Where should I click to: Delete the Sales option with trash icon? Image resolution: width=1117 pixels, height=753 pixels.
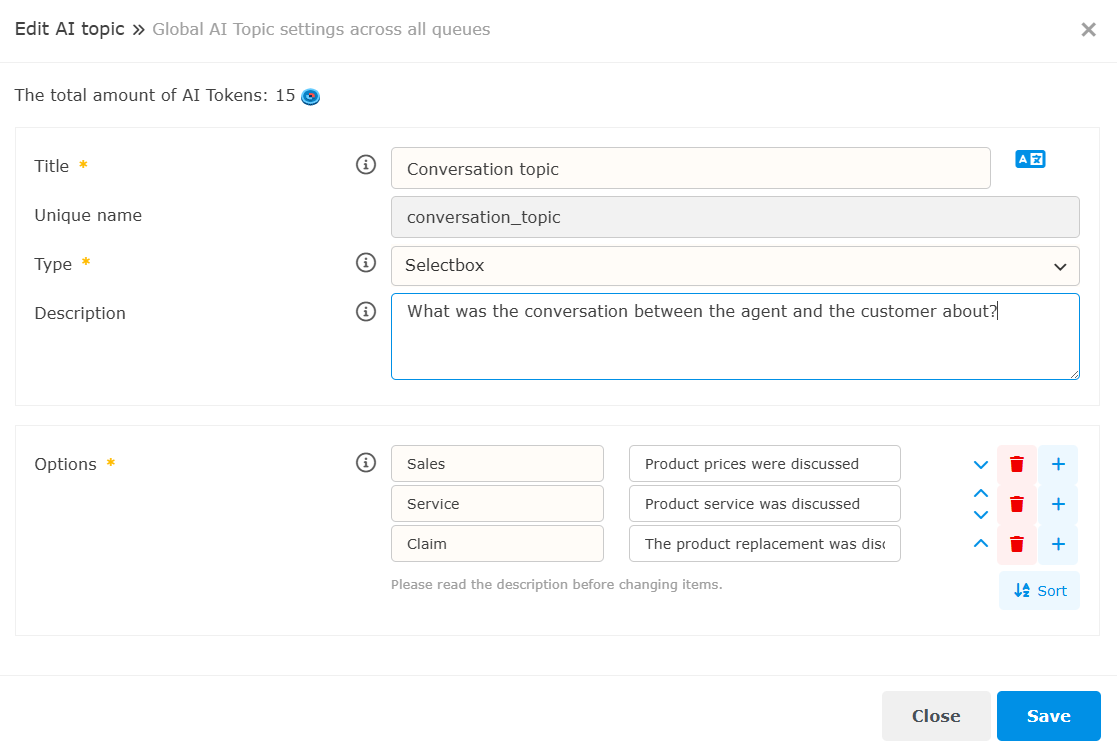point(1017,464)
